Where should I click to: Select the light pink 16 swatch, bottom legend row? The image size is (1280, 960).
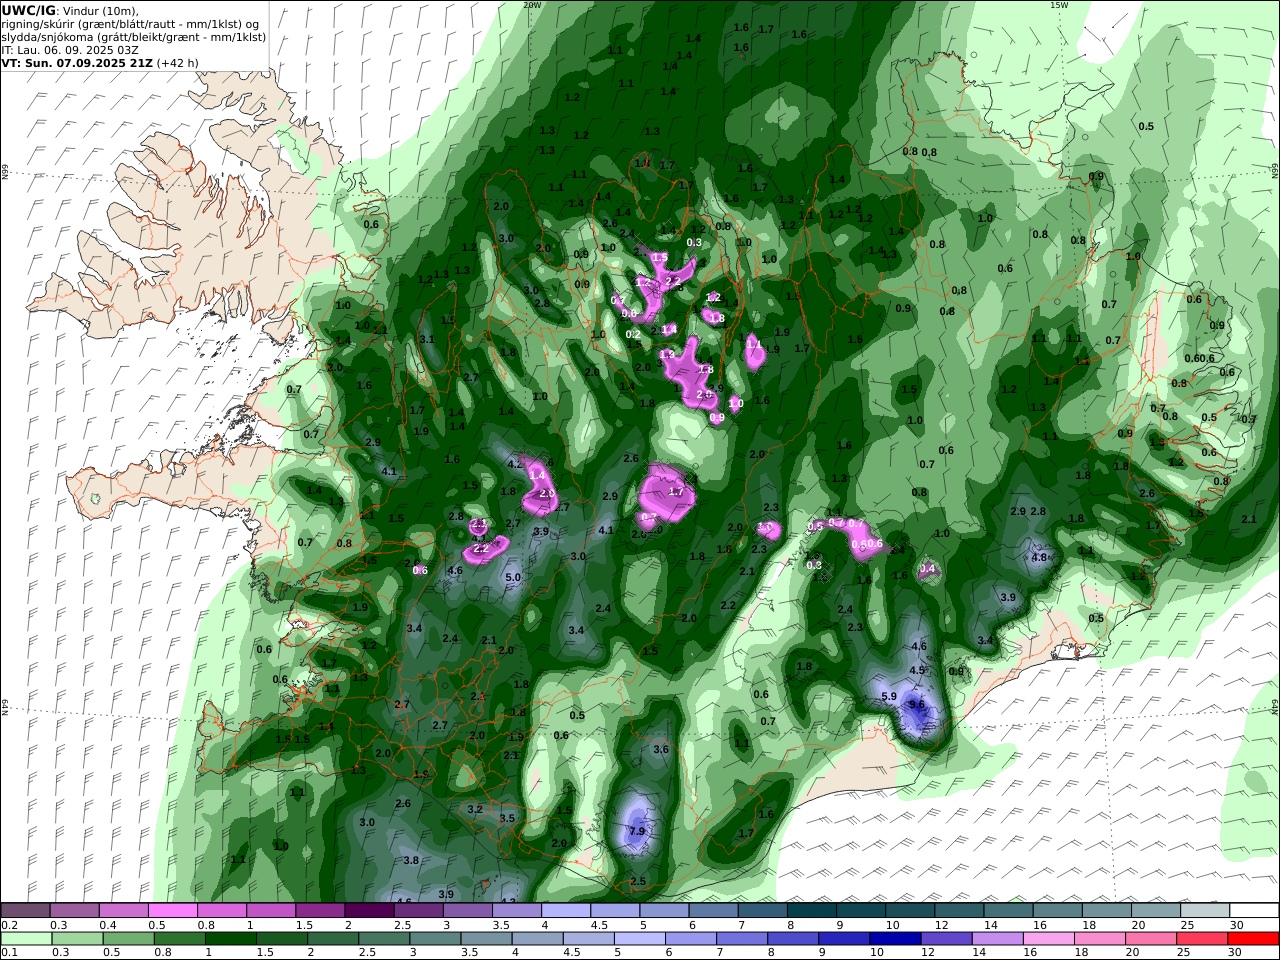[x=1049, y=939]
